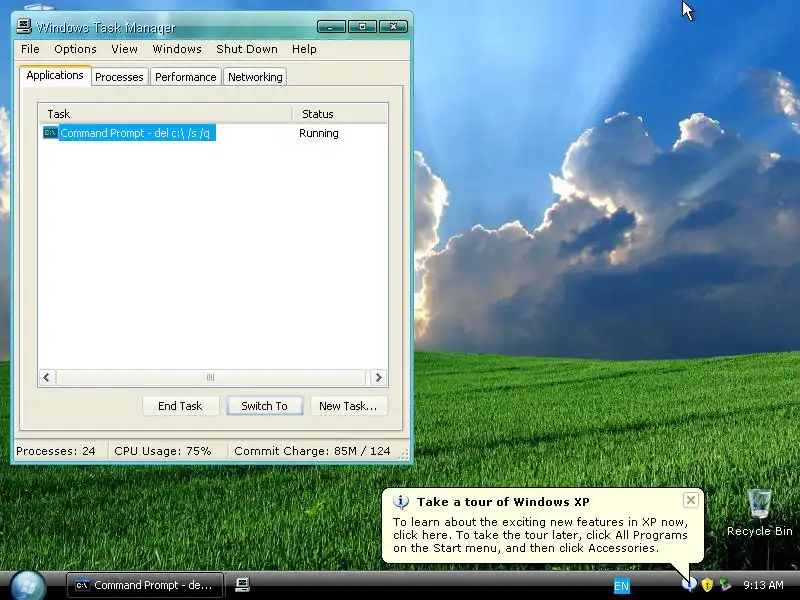Switch to the Processes tab
Viewport: 800px width, 600px height.
pyautogui.click(x=119, y=77)
